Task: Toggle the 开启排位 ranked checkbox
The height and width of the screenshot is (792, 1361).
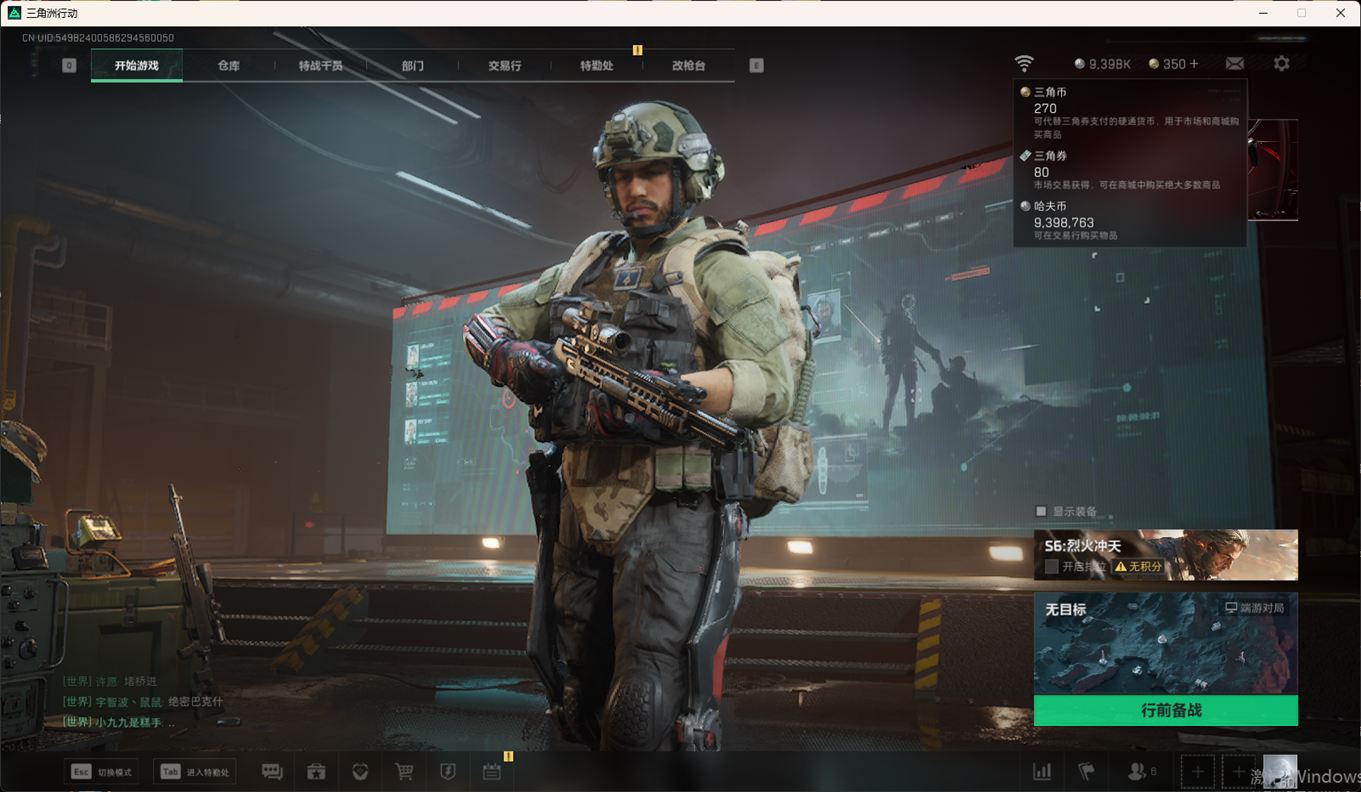Action: pyautogui.click(x=1051, y=566)
